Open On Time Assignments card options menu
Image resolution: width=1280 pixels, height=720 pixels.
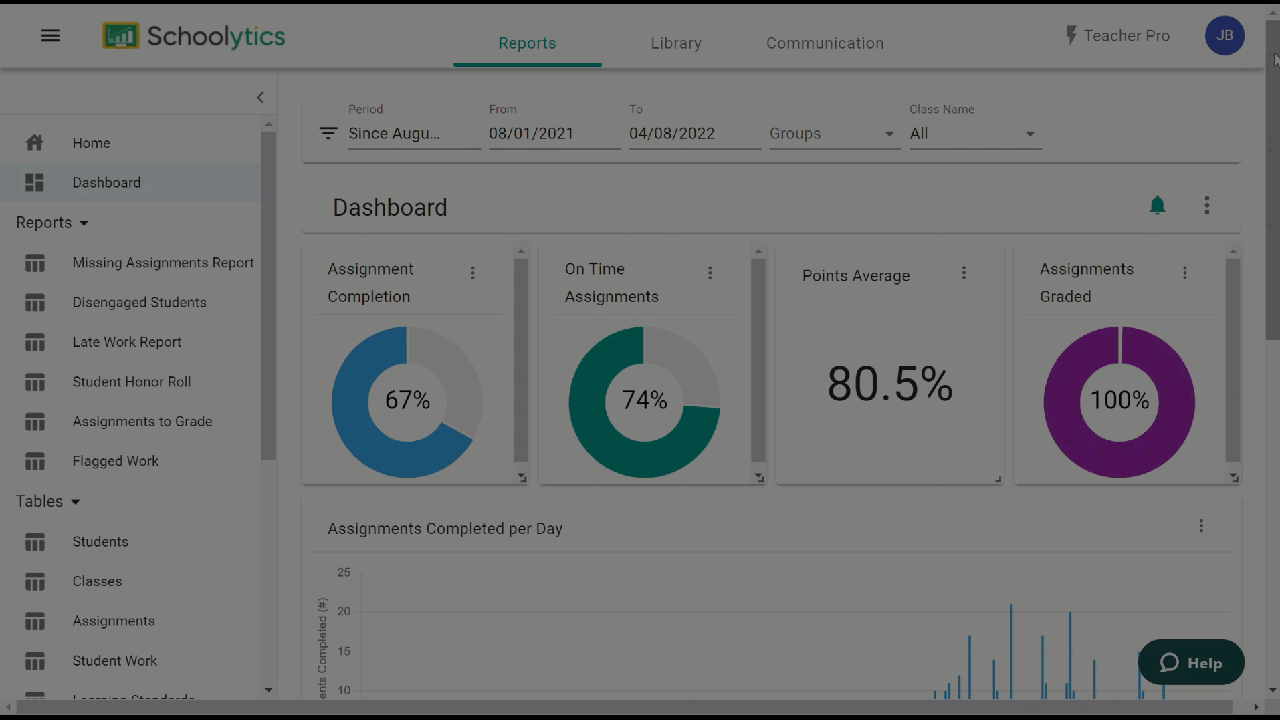pyautogui.click(x=710, y=273)
